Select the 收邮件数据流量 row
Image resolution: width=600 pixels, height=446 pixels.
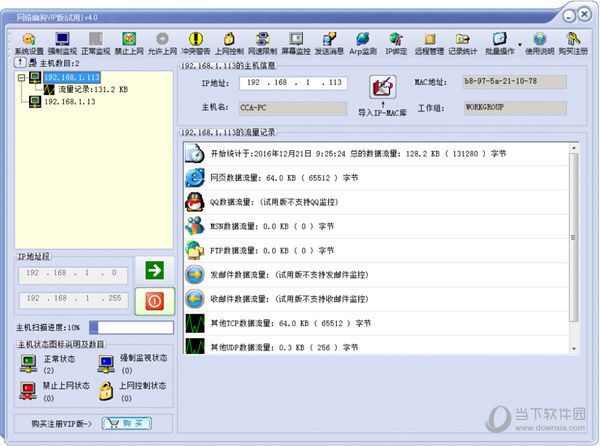[377, 299]
